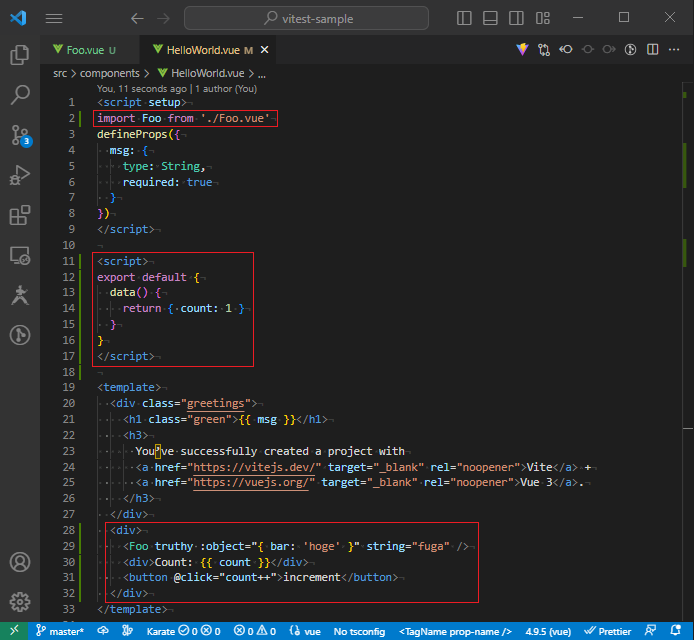Click the No tsconfig status item
Image resolution: width=694 pixels, height=640 pixels.
pyautogui.click(x=359, y=631)
